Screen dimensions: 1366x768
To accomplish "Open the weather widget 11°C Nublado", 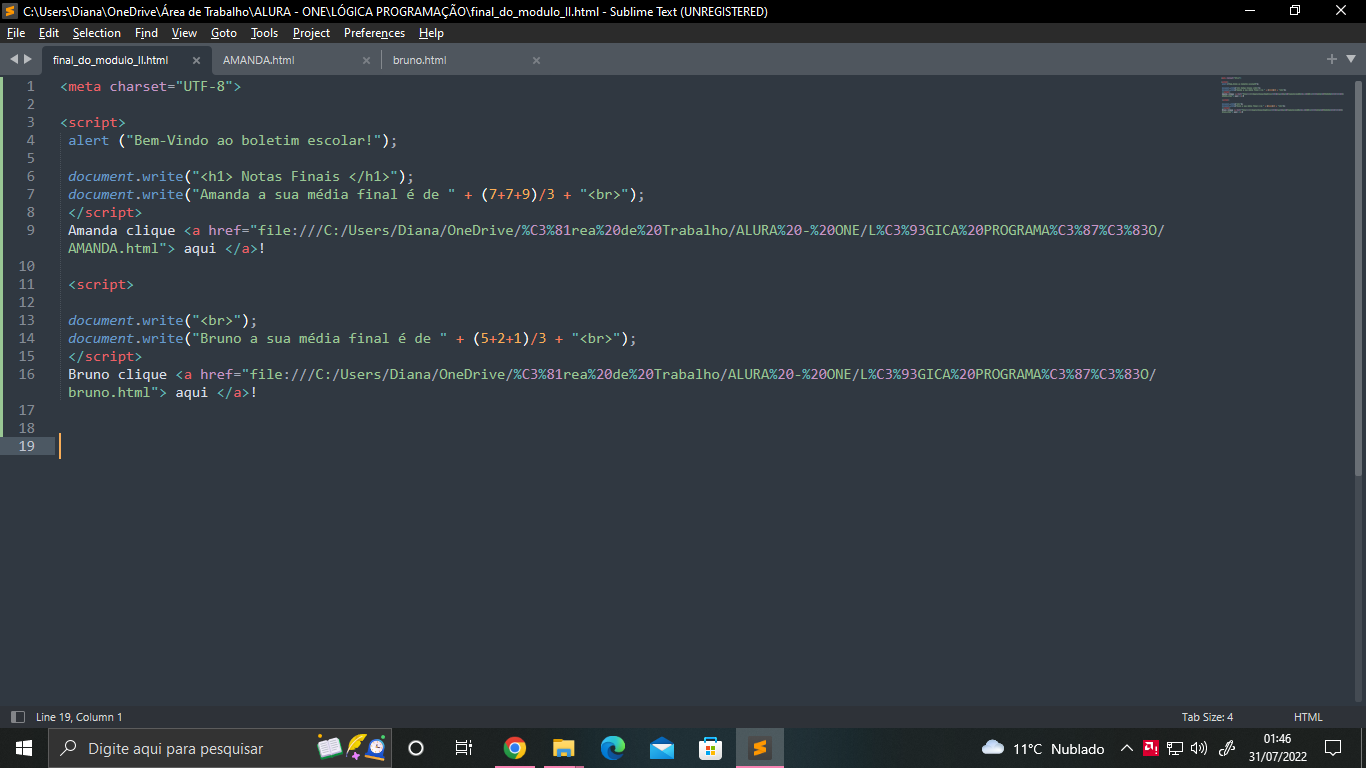I will click(x=1043, y=748).
